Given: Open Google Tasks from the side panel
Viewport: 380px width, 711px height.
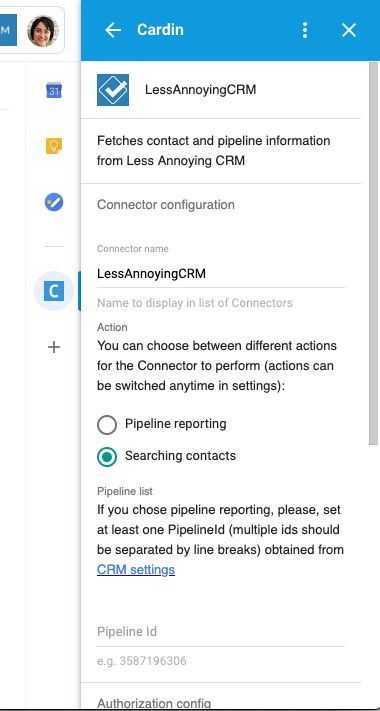Looking at the screenshot, I should 54,202.
